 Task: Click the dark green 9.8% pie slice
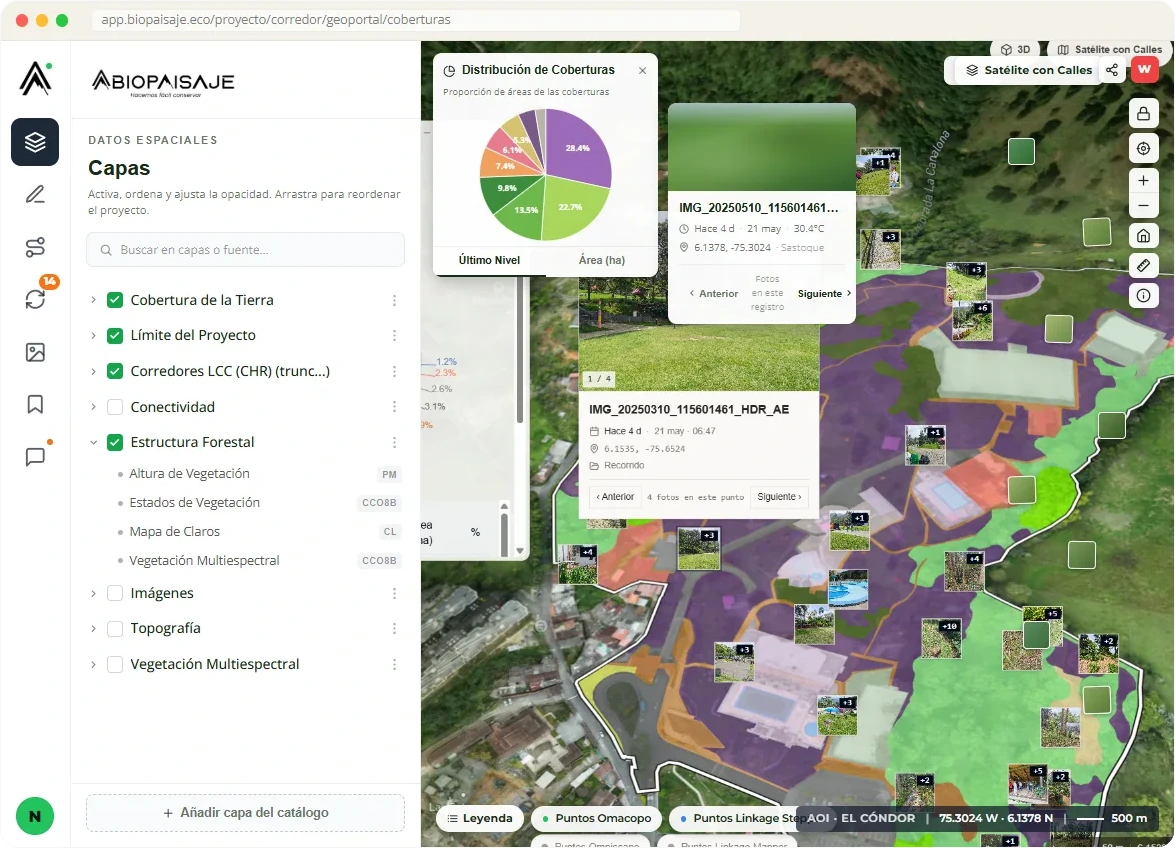coord(506,190)
